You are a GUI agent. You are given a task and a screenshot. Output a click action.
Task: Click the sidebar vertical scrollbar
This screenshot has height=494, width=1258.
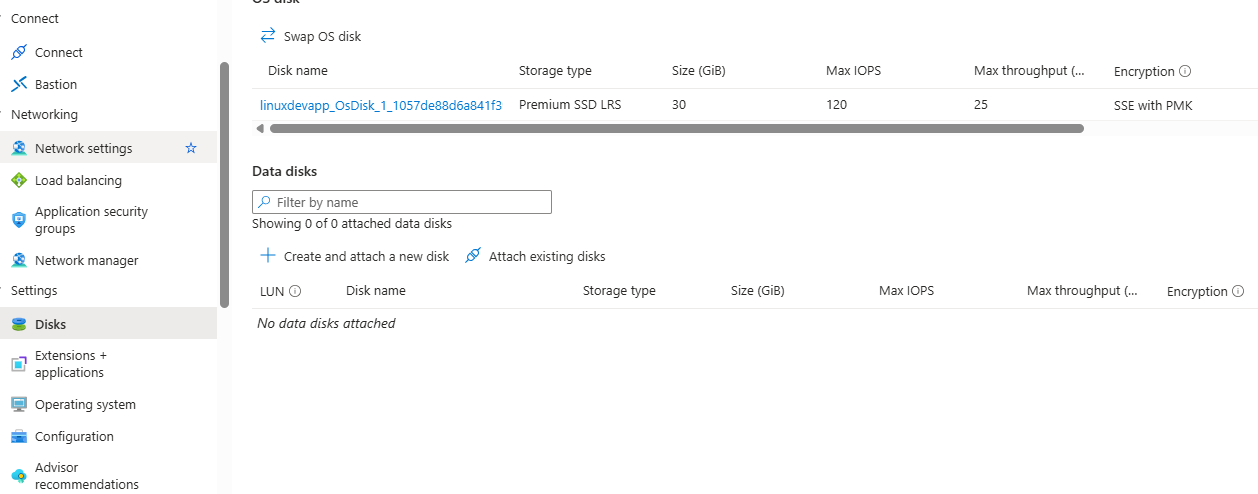coord(224,185)
